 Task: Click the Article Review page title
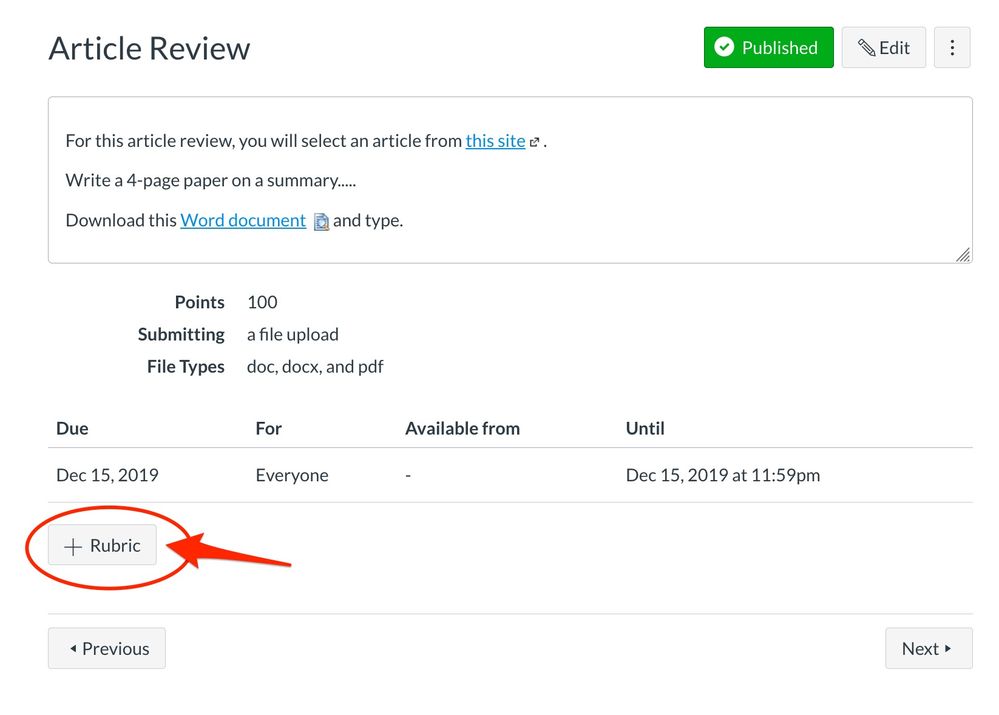(x=149, y=48)
